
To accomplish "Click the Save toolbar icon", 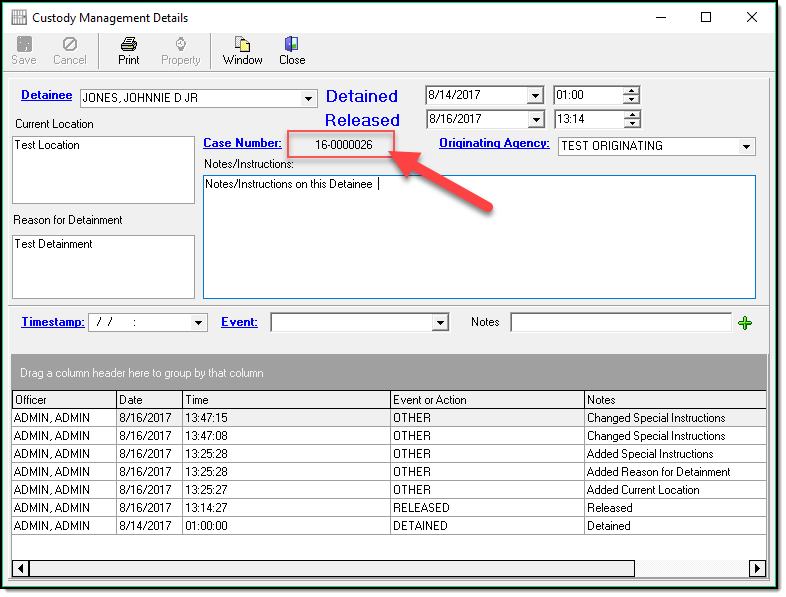I will [23, 45].
